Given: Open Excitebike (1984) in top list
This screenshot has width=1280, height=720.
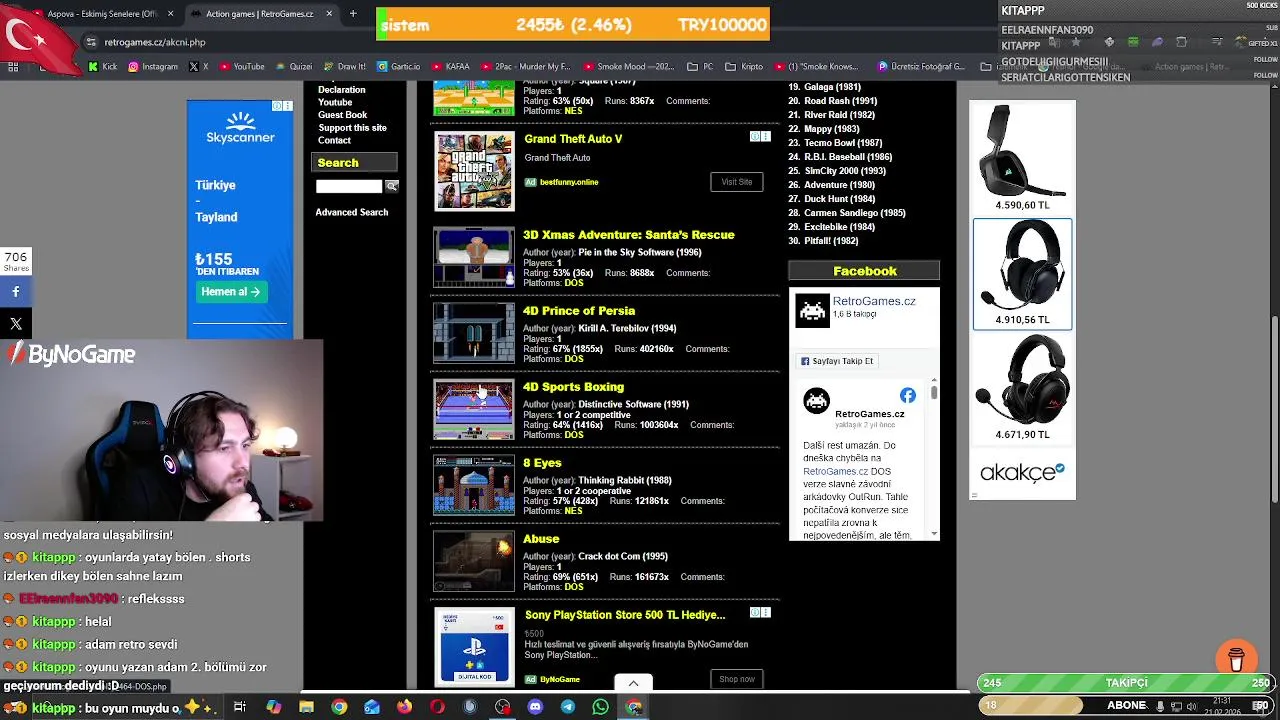Looking at the screenshot, I should coord(839,227).
